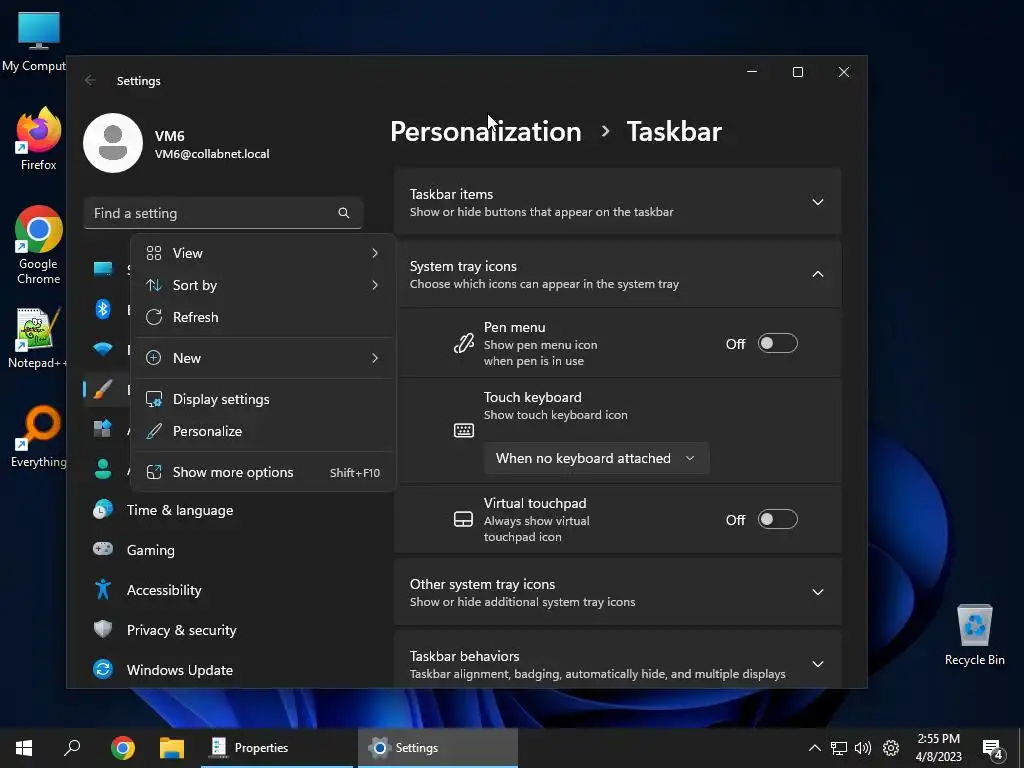
Task: Open the View submenu
Action: click(x=263, y=253)
